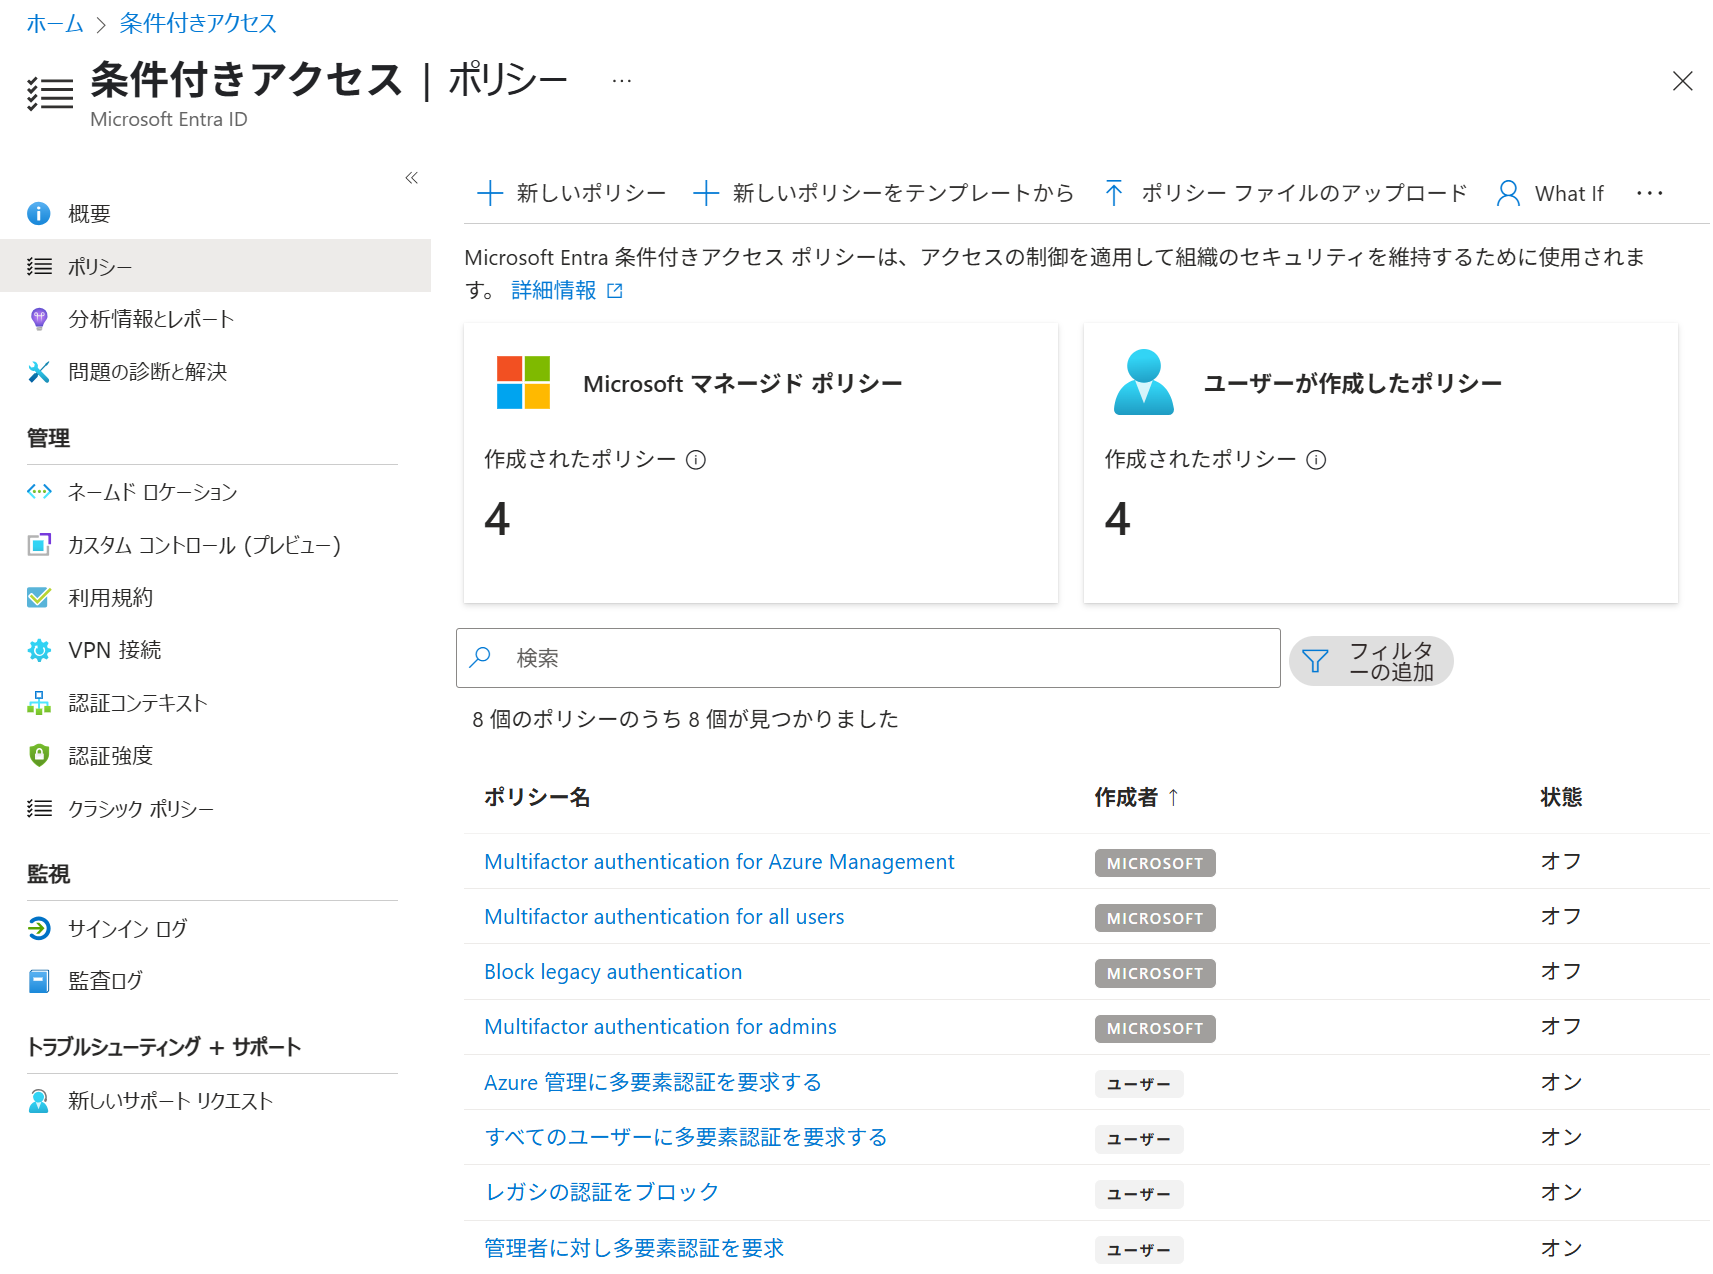Image resolution: width=1713 pixels, height=1274 pixels.
Task: Click the ネームド ロケーション icon
Action: 39,492
